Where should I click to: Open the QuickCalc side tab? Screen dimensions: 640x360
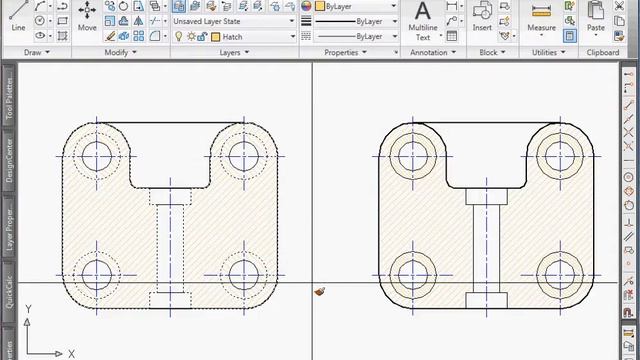[9, 291]
